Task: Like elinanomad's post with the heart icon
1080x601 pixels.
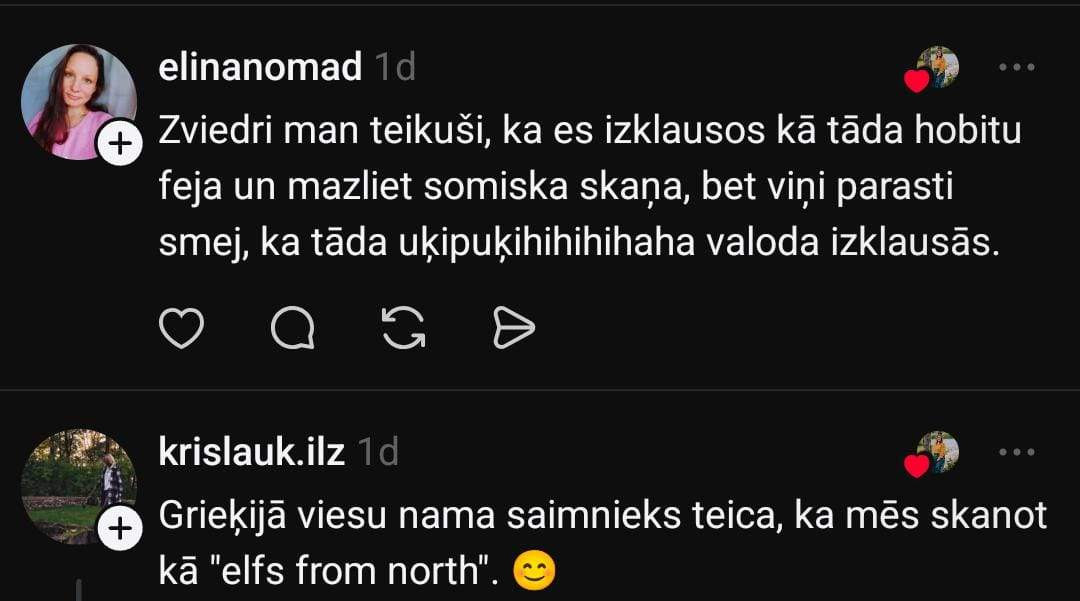Action: coord(182,328)
